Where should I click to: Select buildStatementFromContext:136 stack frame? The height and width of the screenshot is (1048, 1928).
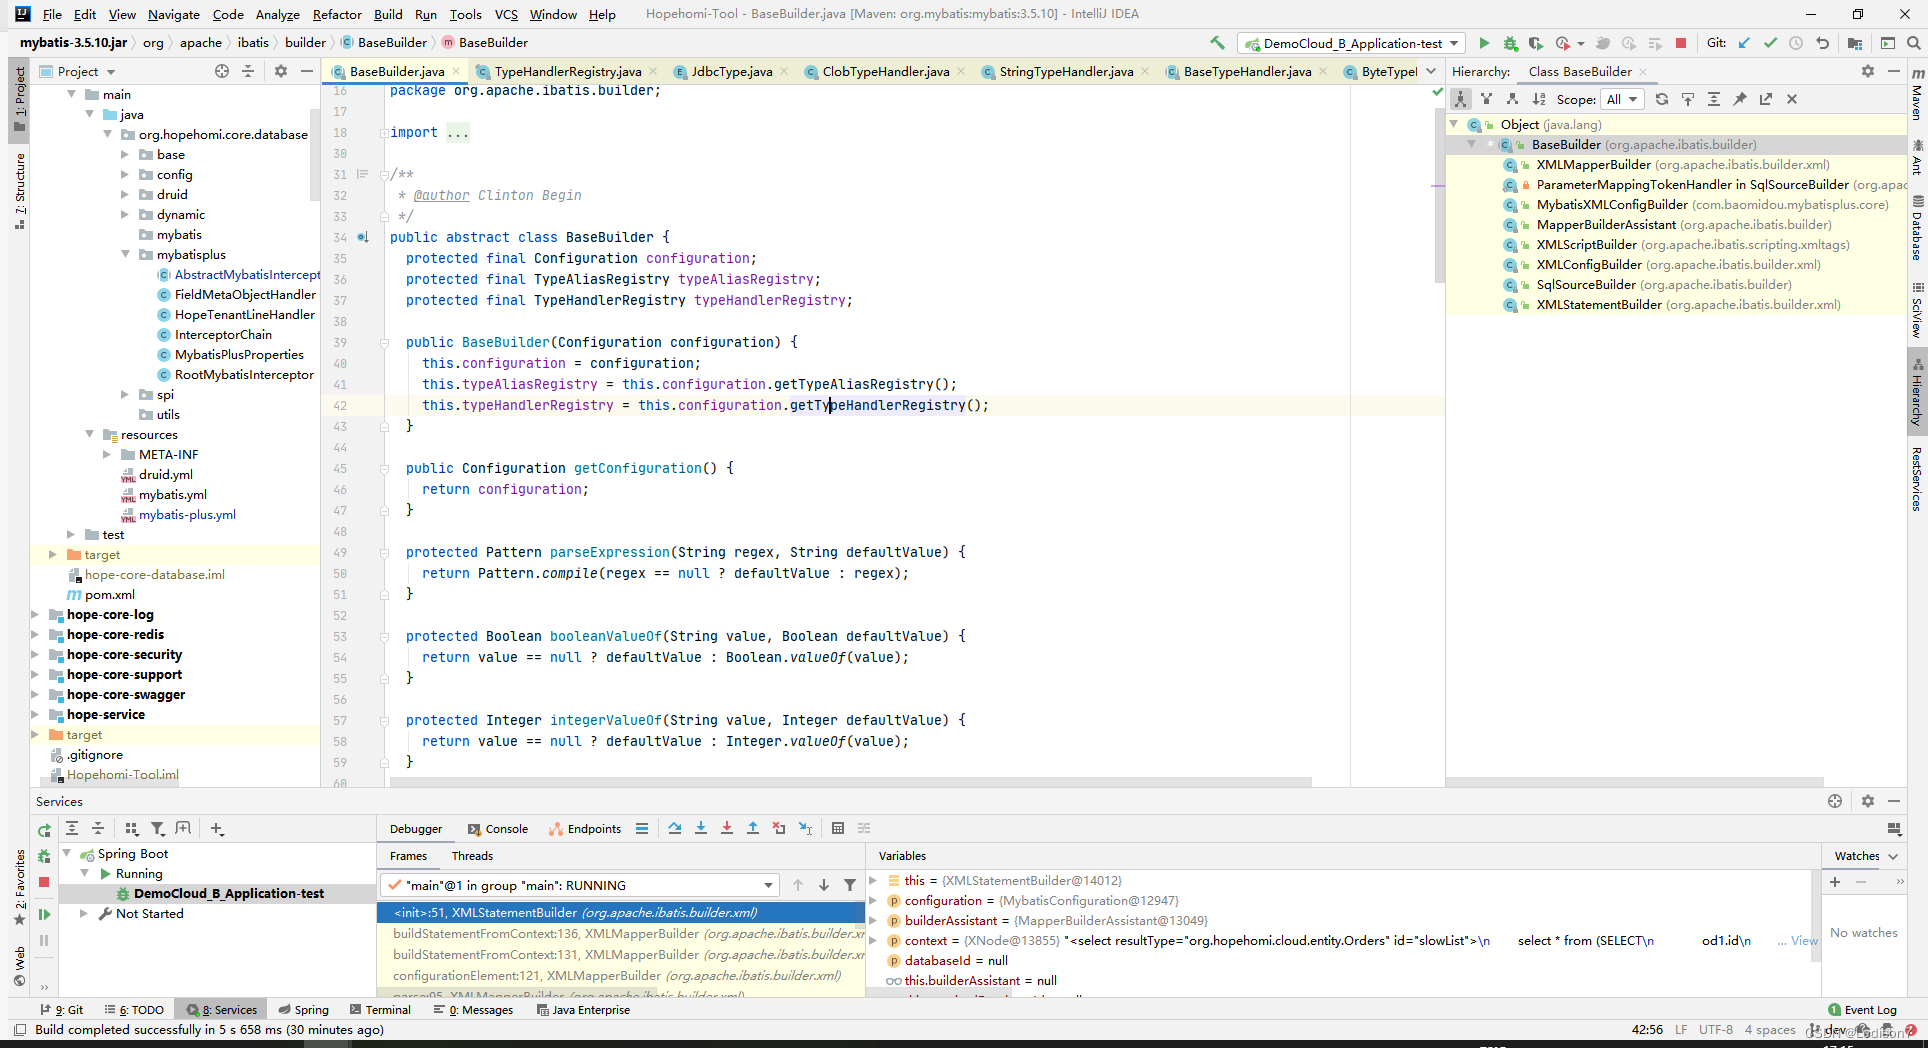(x=621, y=934)
